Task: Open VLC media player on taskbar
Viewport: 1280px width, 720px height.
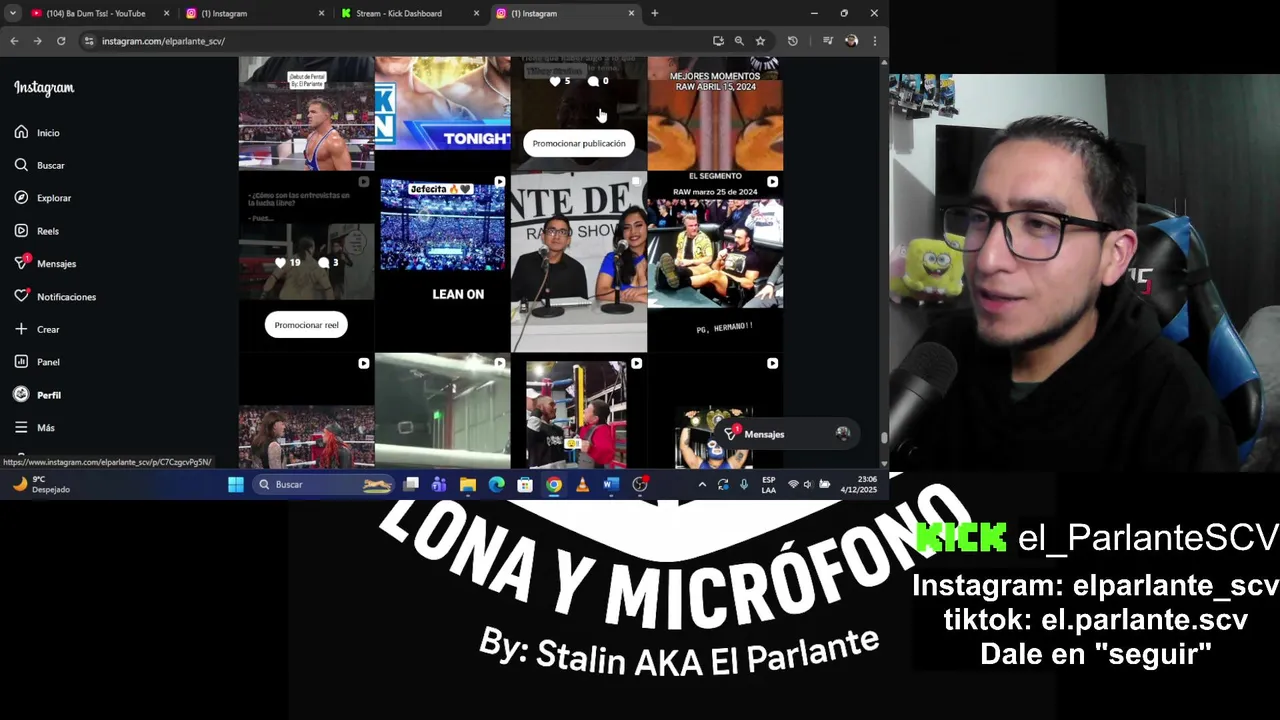Action: 582,484
